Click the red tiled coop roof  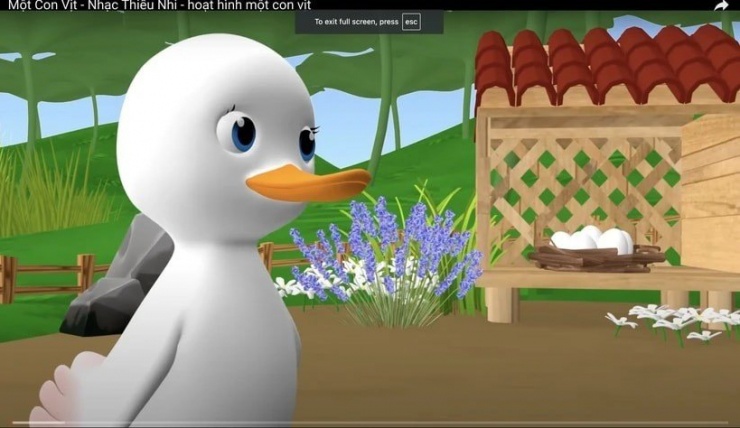(600, 65)
